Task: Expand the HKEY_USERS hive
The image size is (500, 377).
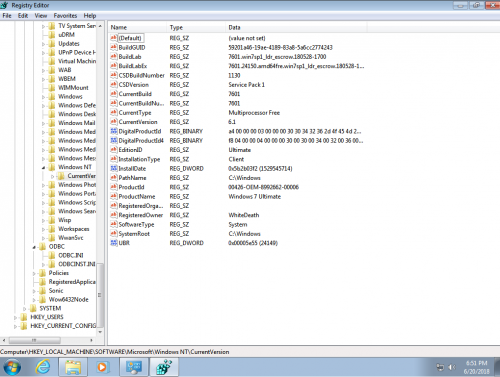Action: tap(15, 317)
